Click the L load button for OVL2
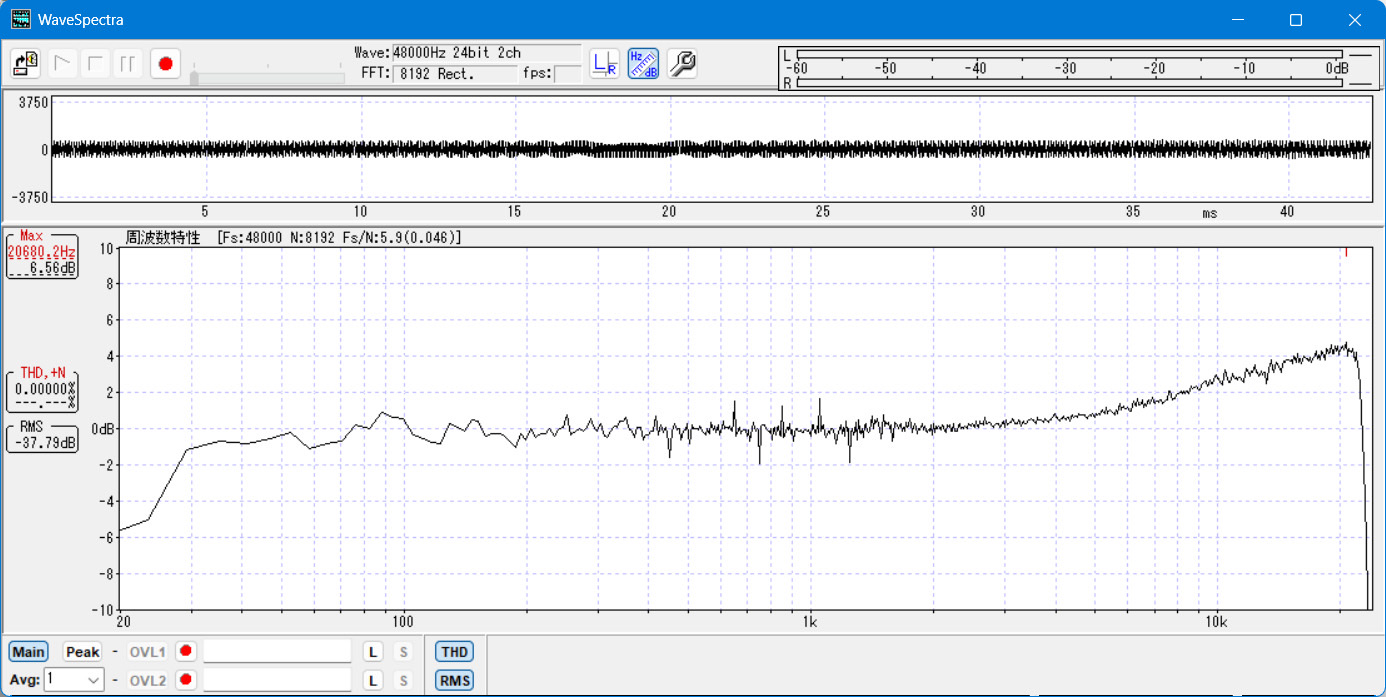 point(372,681)
